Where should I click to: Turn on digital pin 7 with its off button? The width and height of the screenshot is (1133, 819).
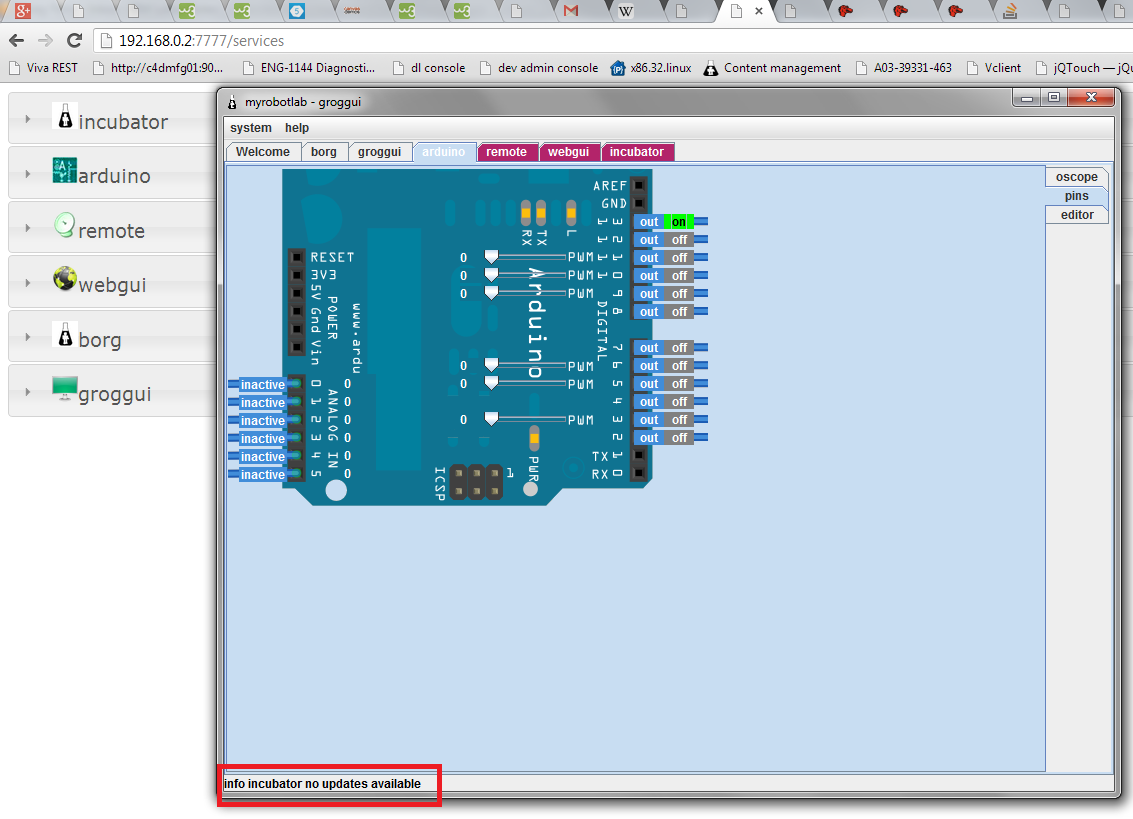point(679,348)
